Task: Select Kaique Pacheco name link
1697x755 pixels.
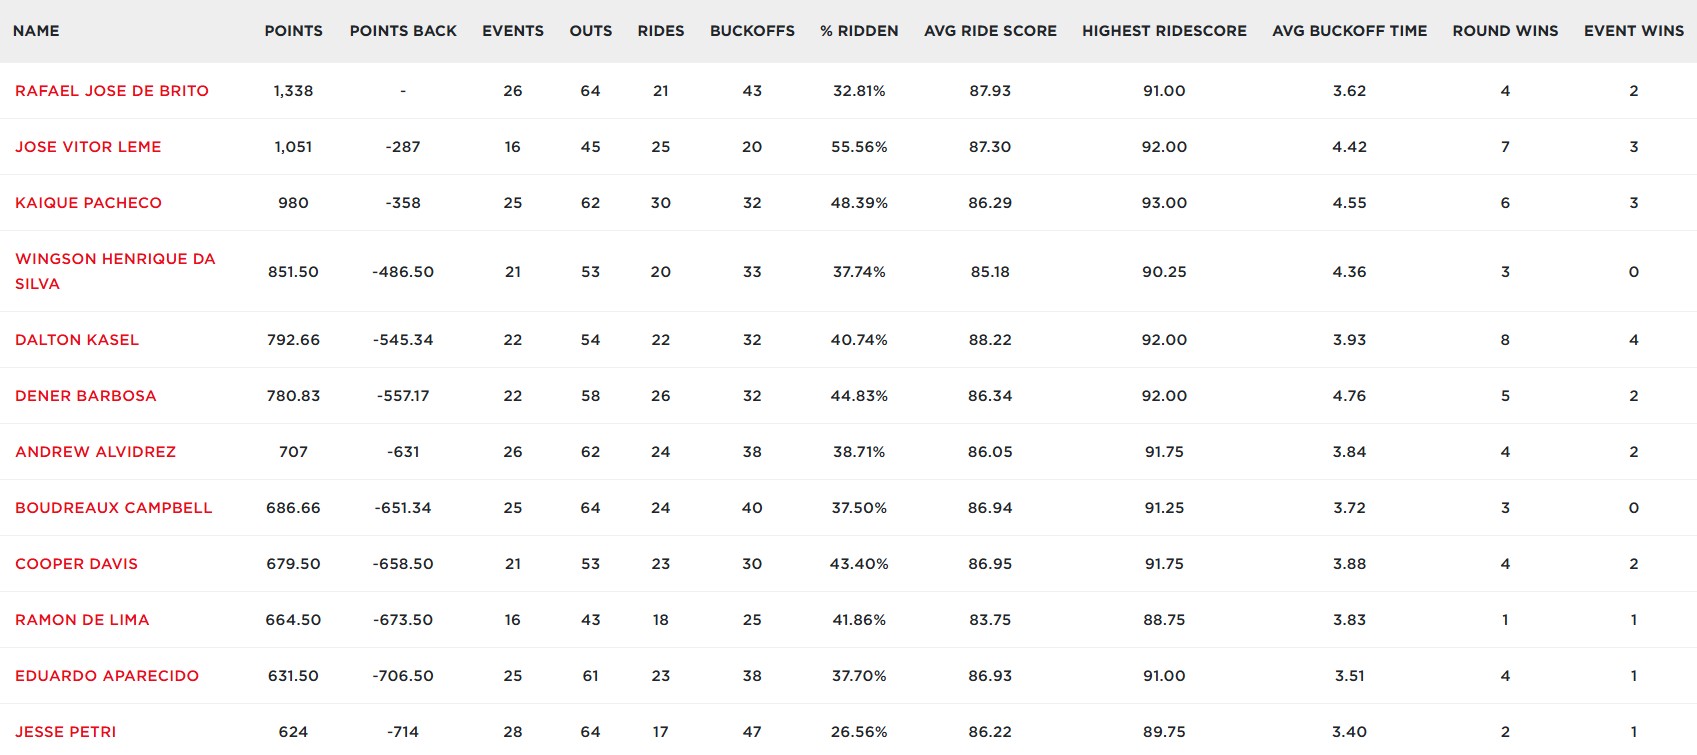Action: [x=88, y=203]
